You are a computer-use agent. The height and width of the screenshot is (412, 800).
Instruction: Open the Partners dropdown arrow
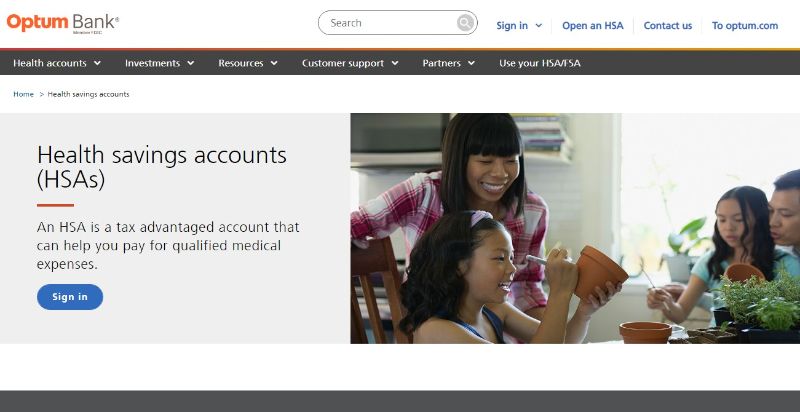point(471,63)
